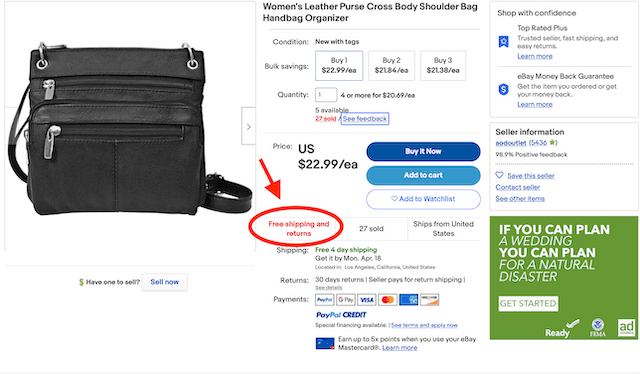This screenshot has width=640, height=374.
Task: Click the heart icon beside Save this seller
Action: pyautogui.click(x=500, y=175)
